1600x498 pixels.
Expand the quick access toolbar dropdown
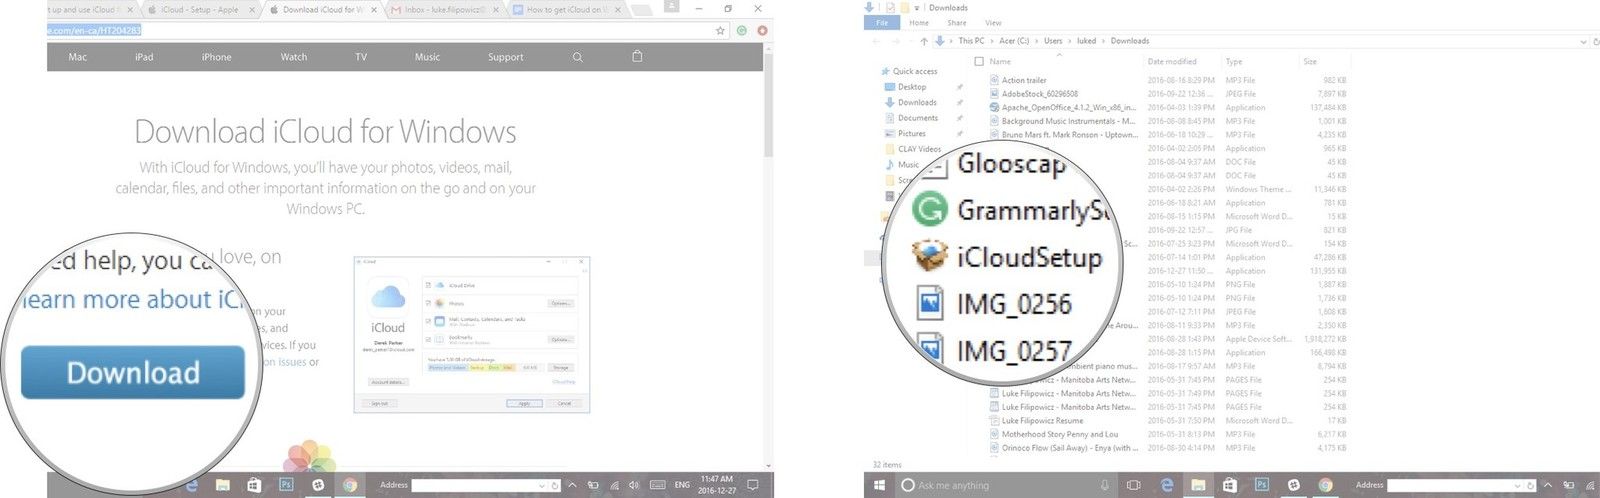click(x=918, y=7)
